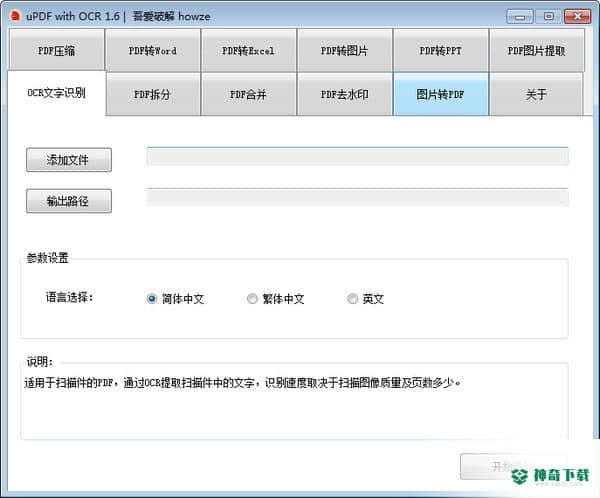Click the start button at bottom right

point(513,466)
